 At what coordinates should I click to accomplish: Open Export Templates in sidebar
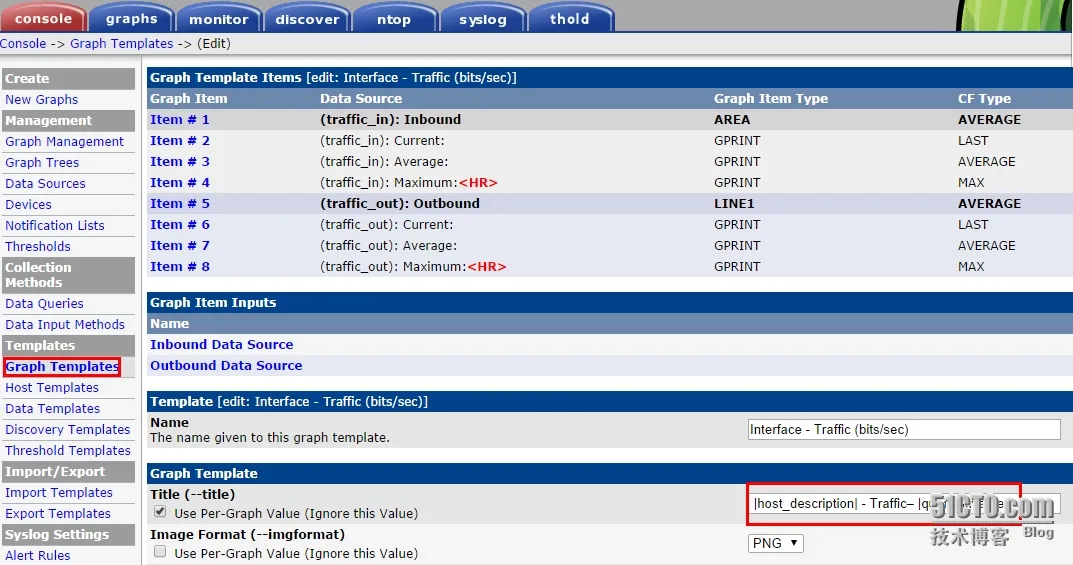coord(58,514)
